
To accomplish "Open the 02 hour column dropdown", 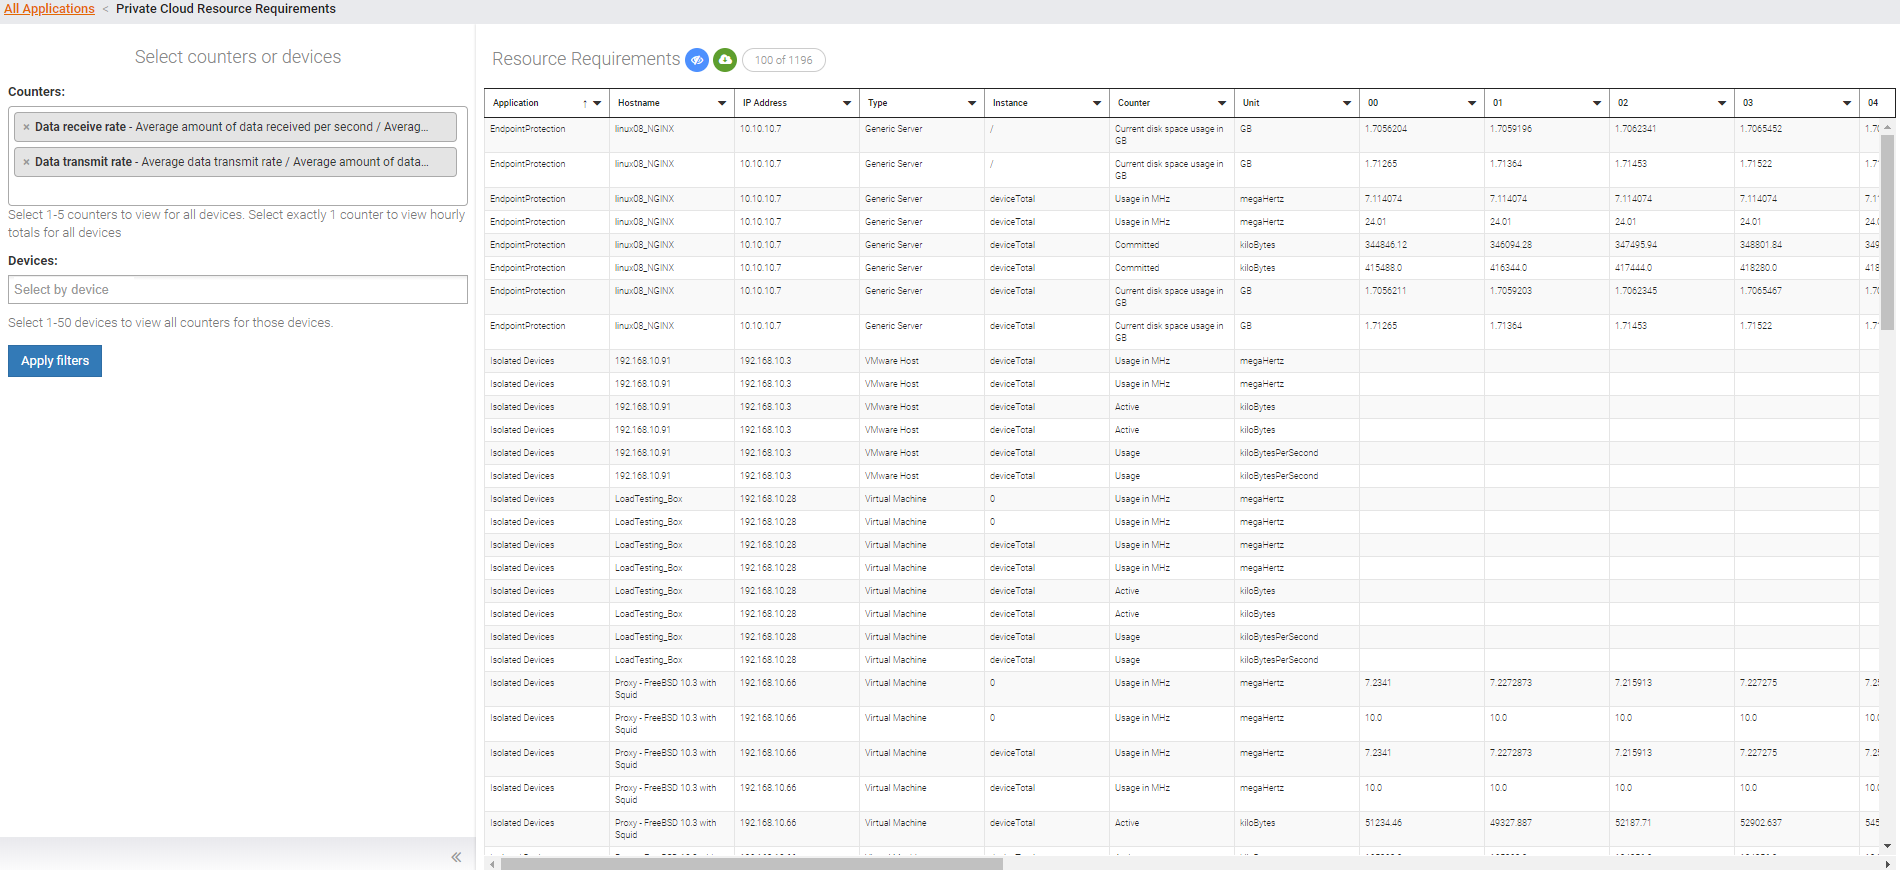I will point(1722,103).
